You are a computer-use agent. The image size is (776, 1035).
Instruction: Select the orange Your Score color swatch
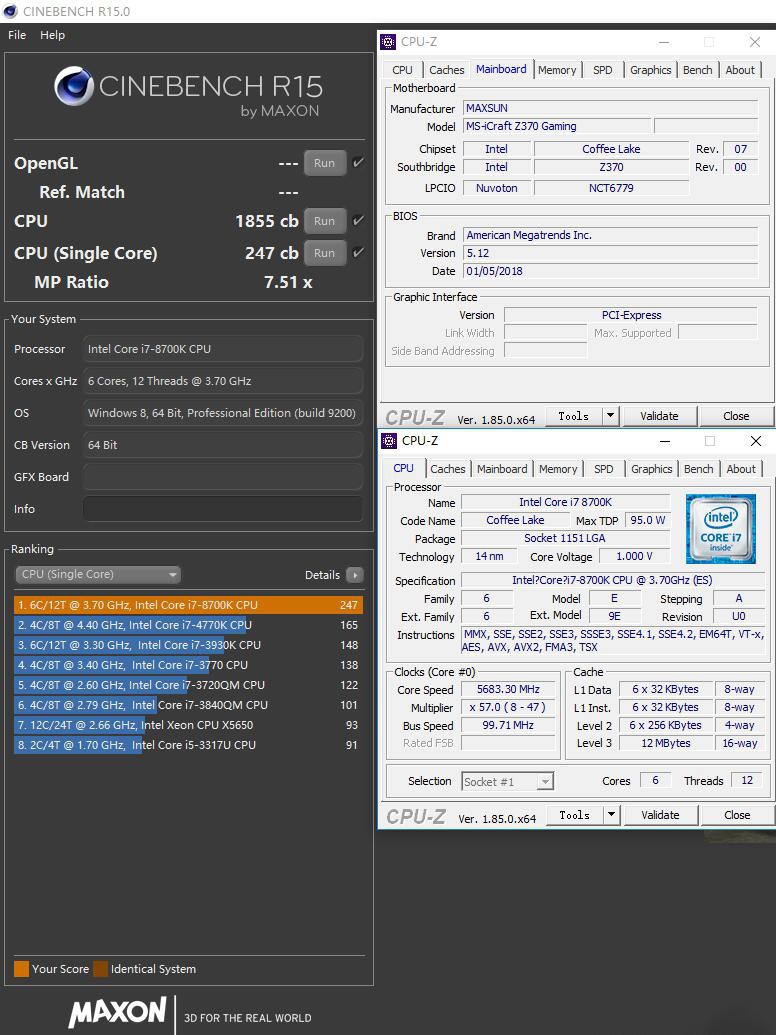click(21, 969)
